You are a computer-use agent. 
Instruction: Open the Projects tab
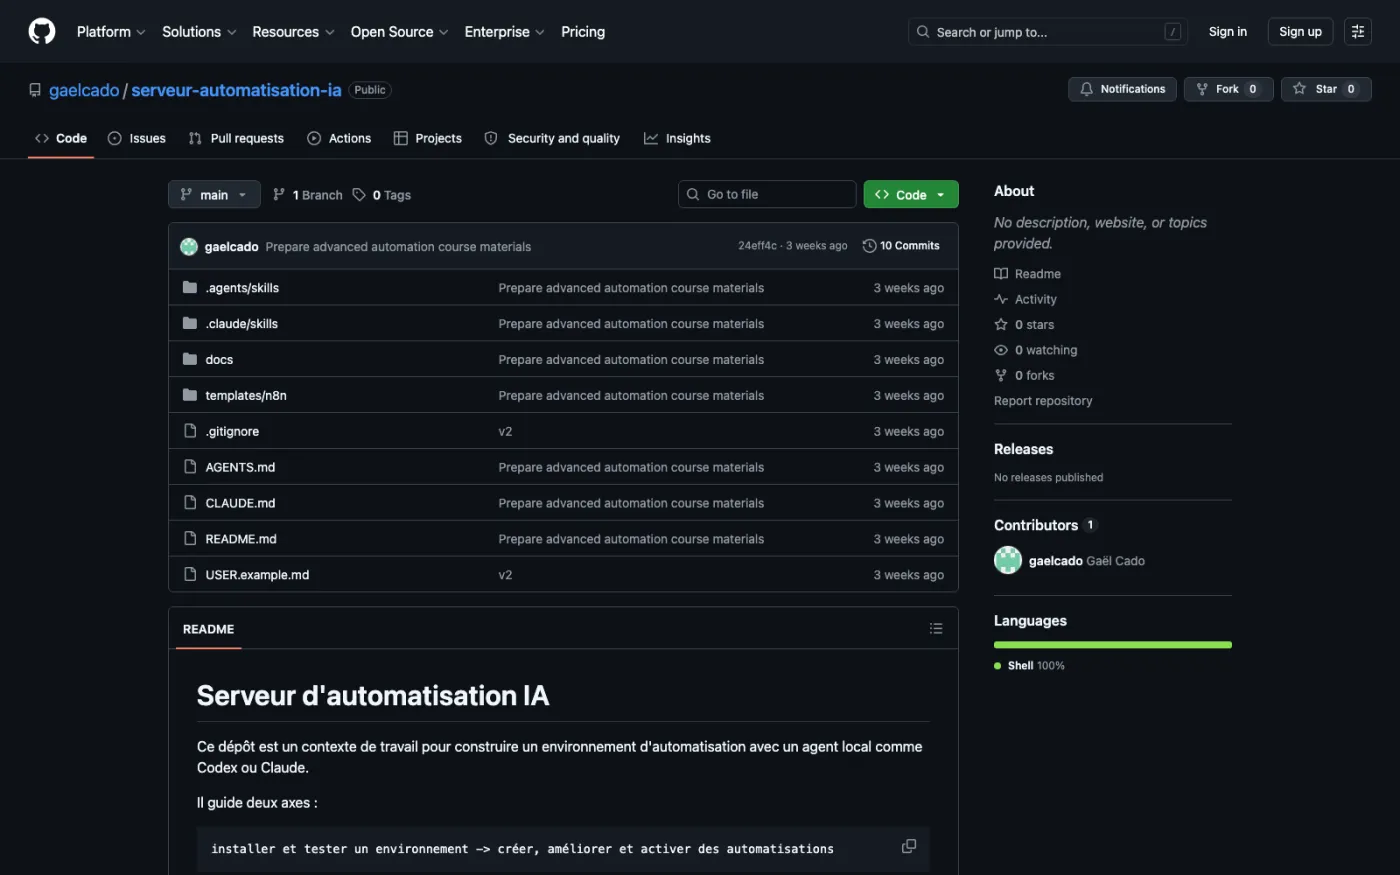coord(428,138)
